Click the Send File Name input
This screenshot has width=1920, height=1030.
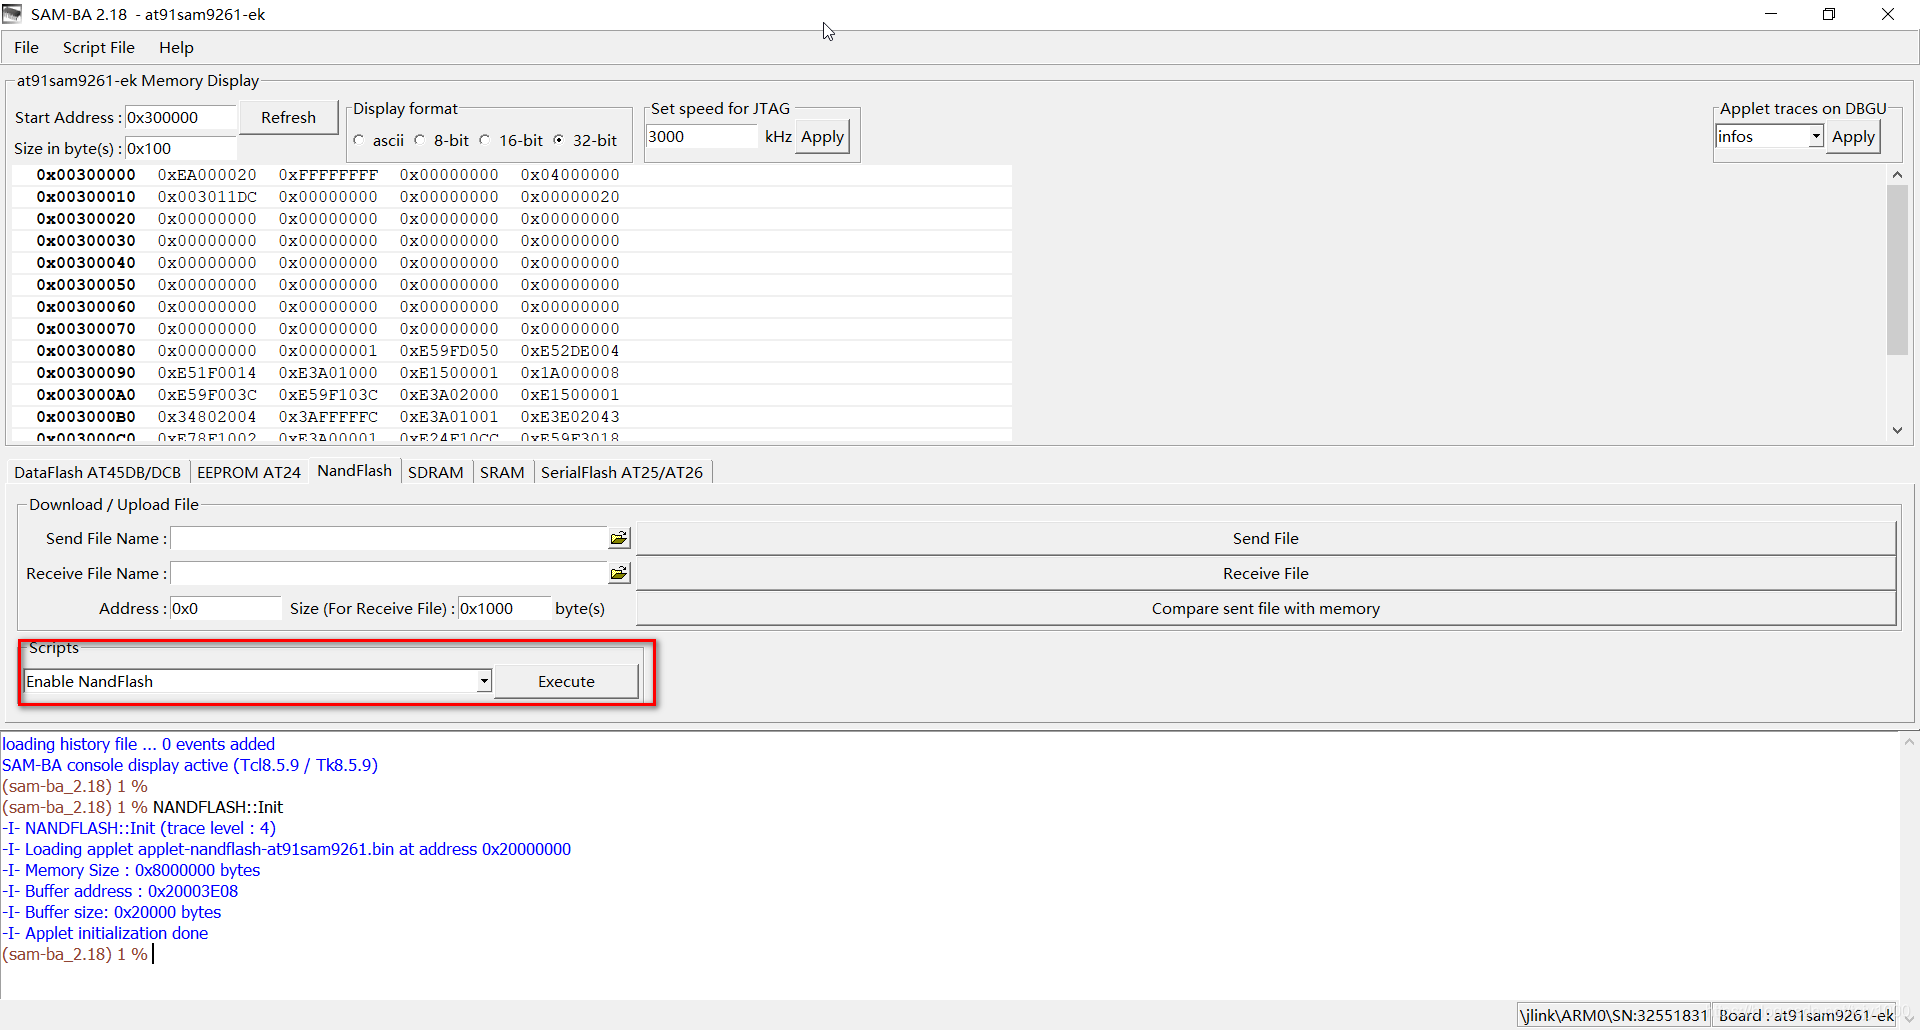point(389,538)
